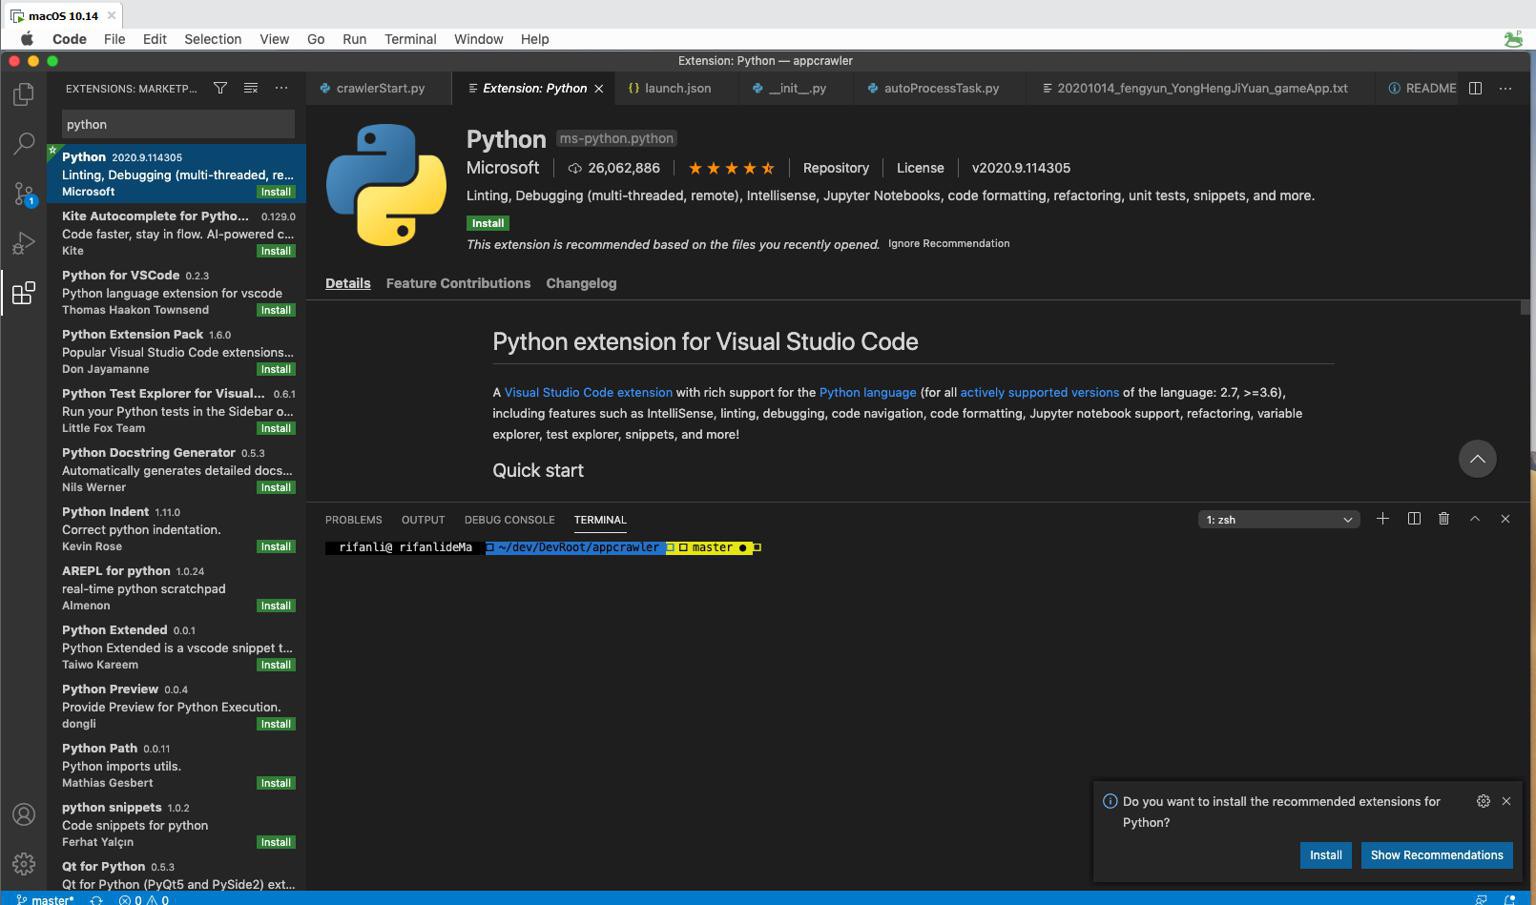Select Python Indent in extension list
1536x905 pixels.
(x=177, y=529)
